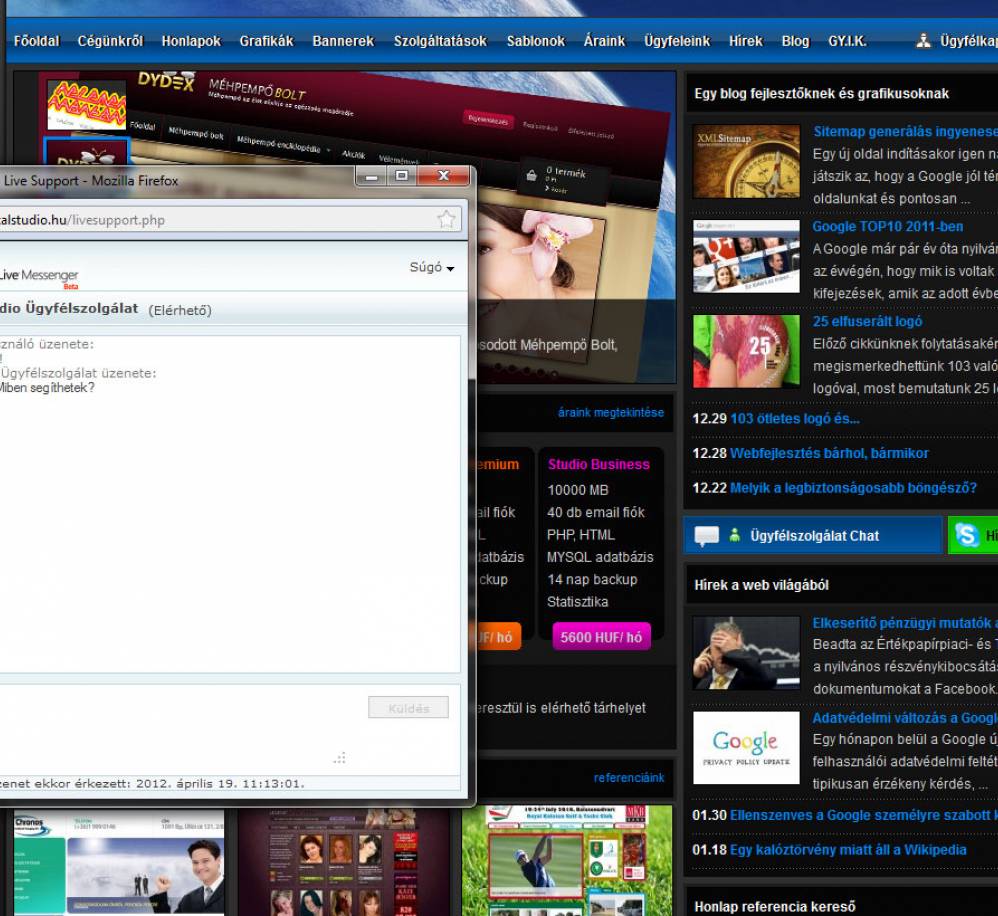The image size is (998, 916).
Task: Open the Chronos reference site thumbnail
Action: pos(119,863)
